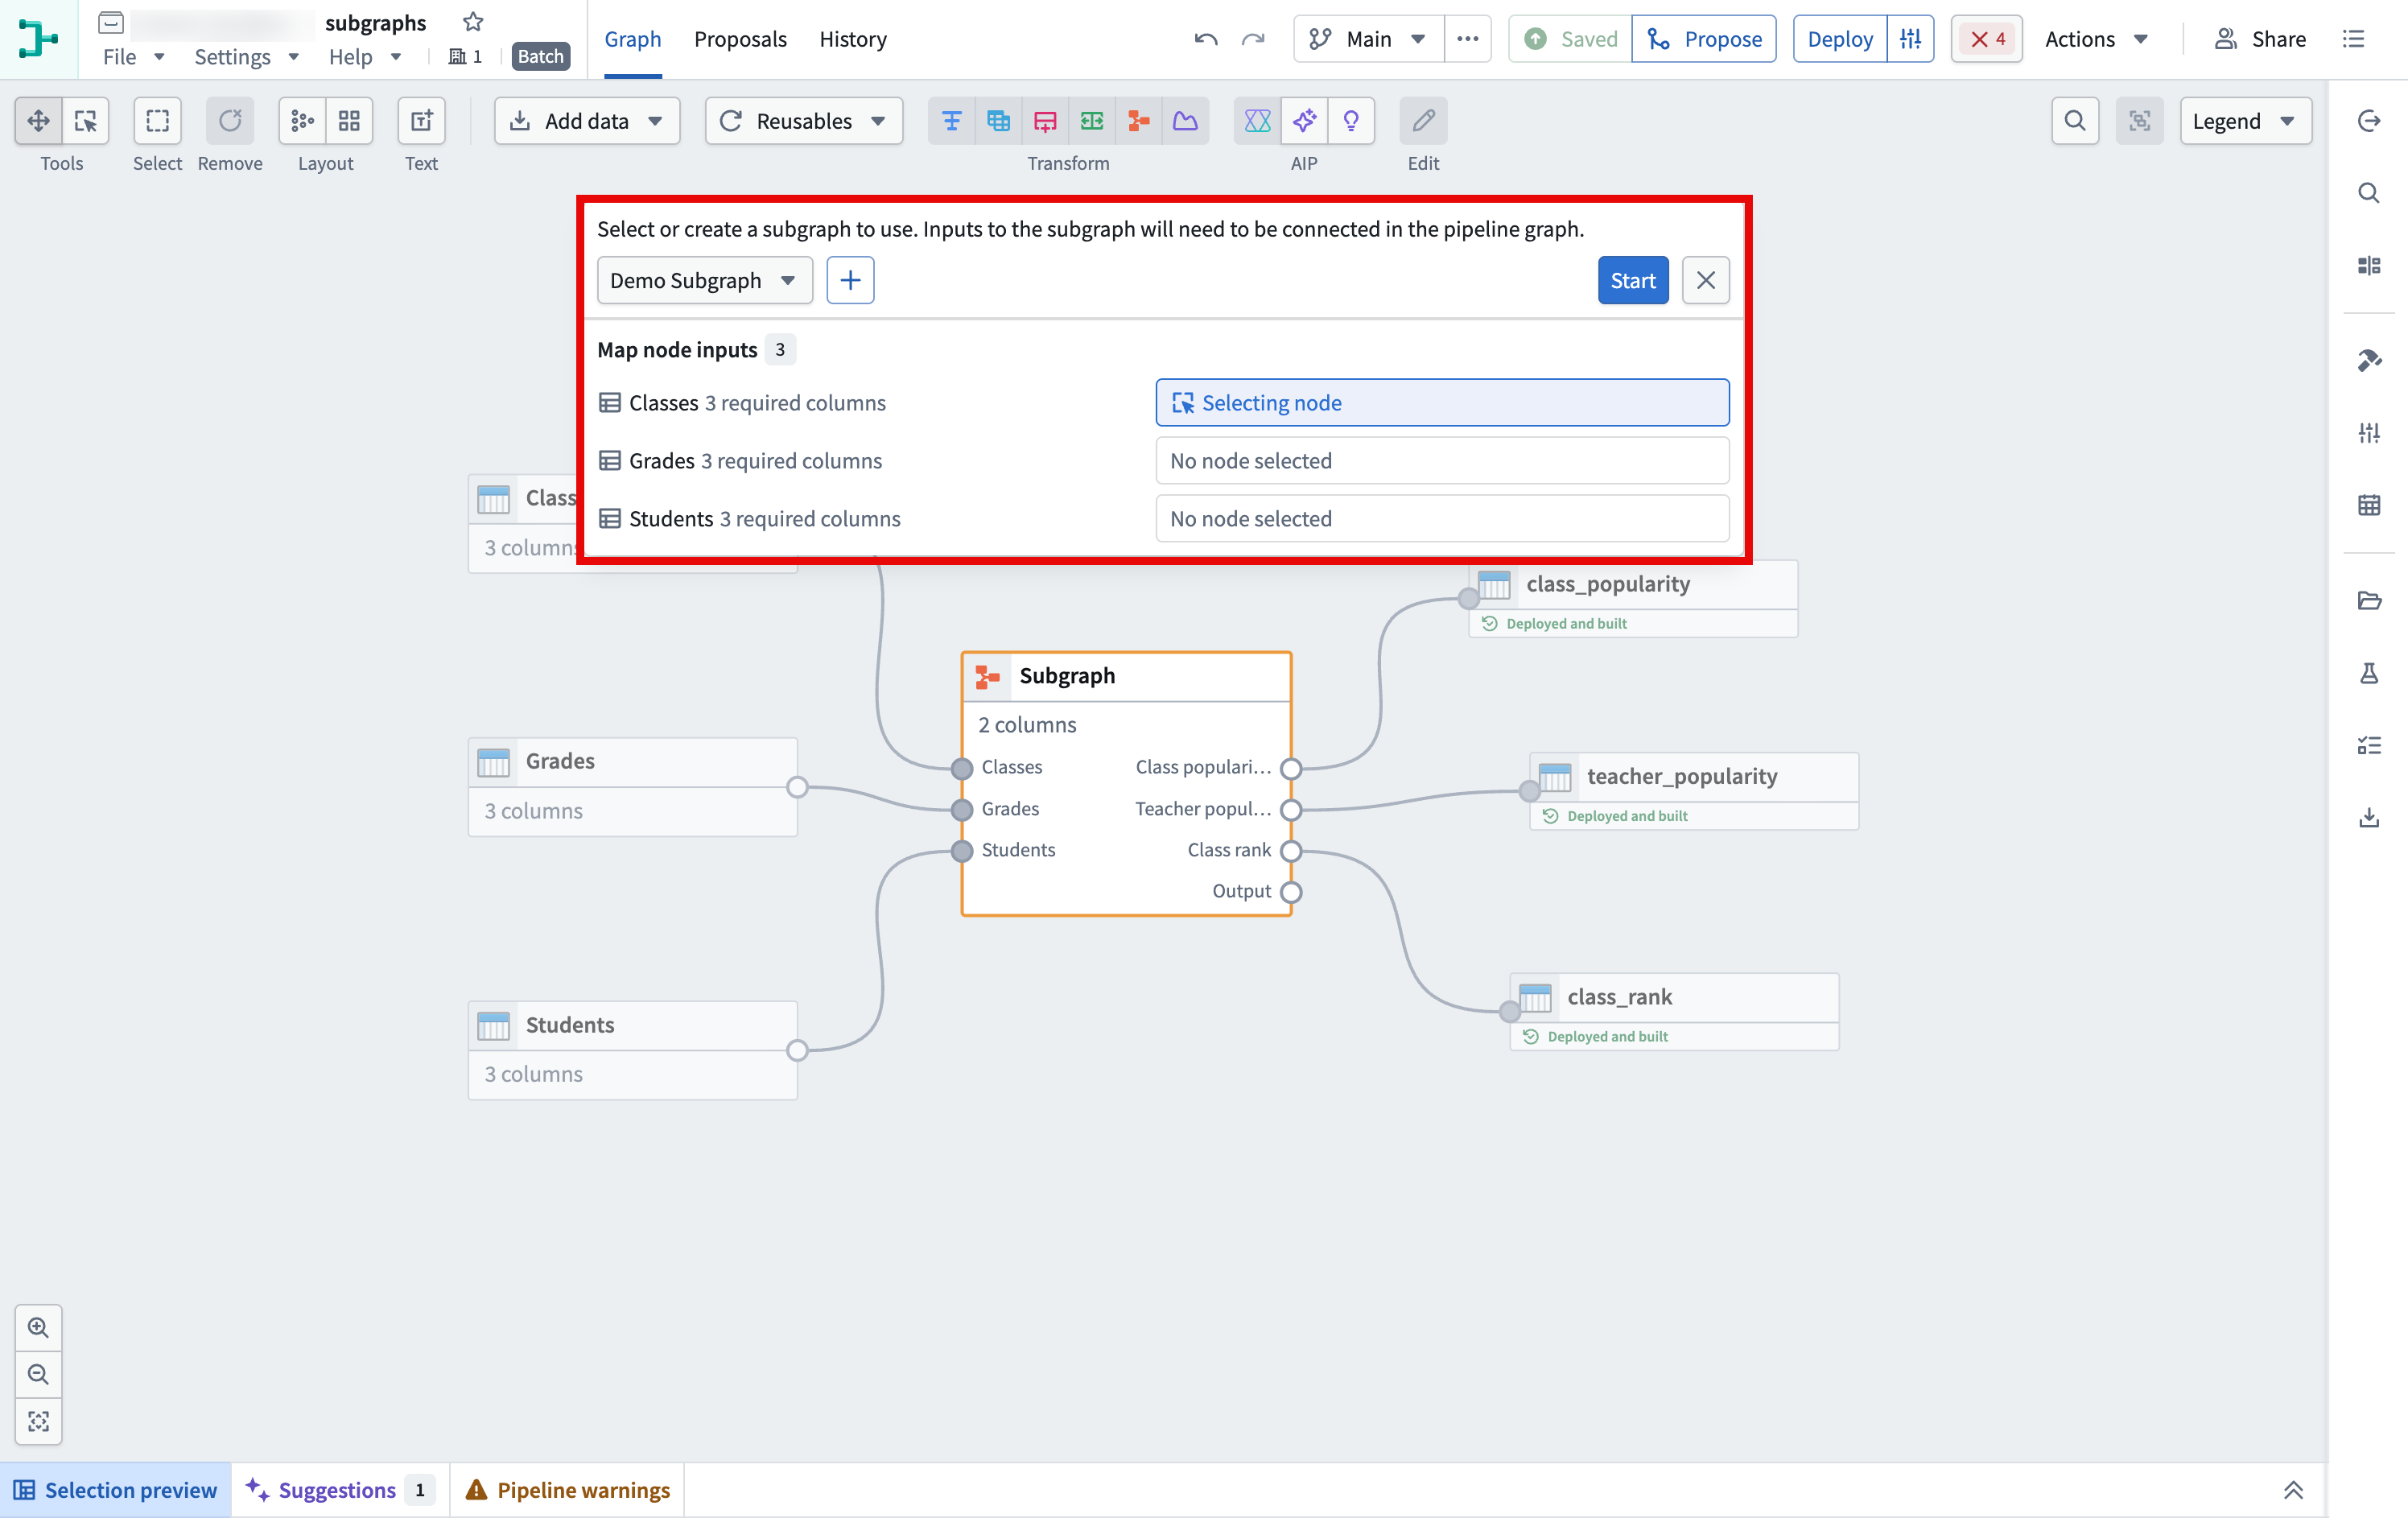The image size is (2408, 1518).
Task: Select the pan/move tool
Action: coord(38,121)
